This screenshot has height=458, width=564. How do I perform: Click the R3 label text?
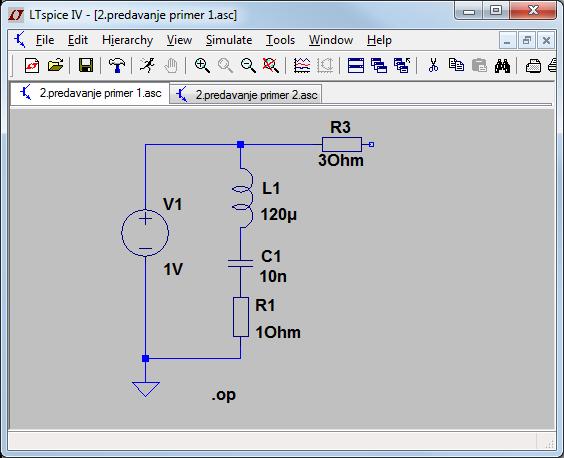click(340, 127)
